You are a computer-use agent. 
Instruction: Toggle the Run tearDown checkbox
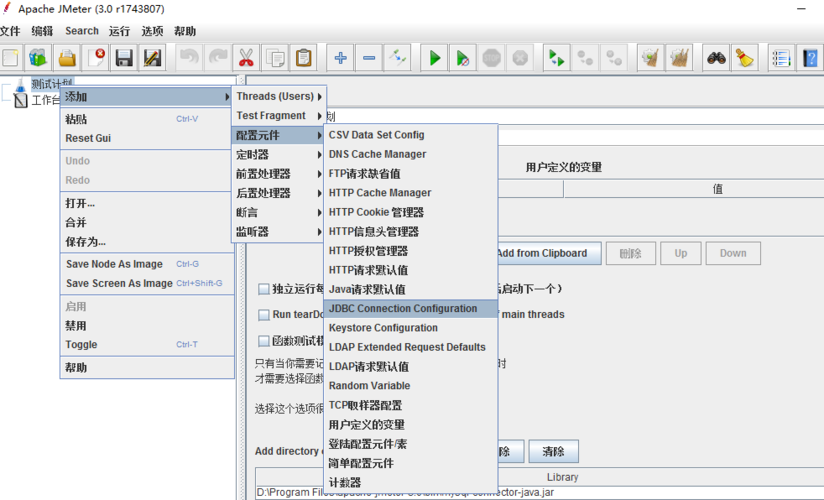264,314
